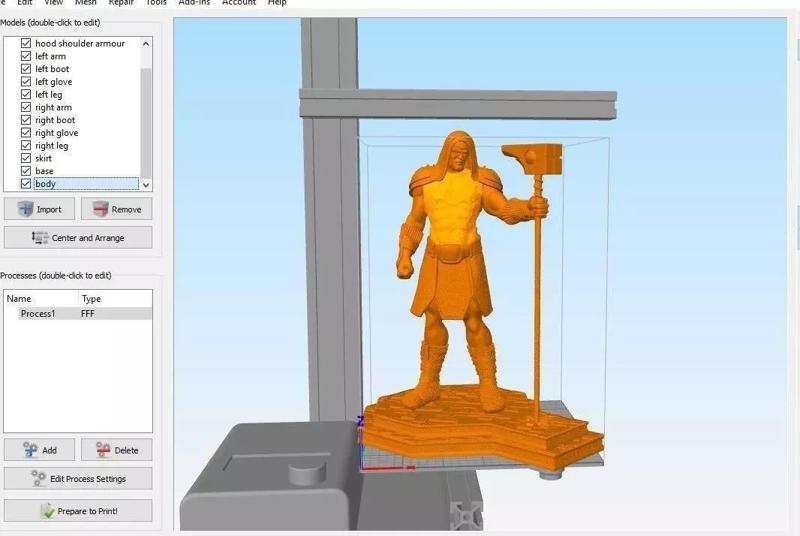Uncheck the right boot checkbox
The height and width of the screenshot is (536, 800).
(x=26, y=120)
